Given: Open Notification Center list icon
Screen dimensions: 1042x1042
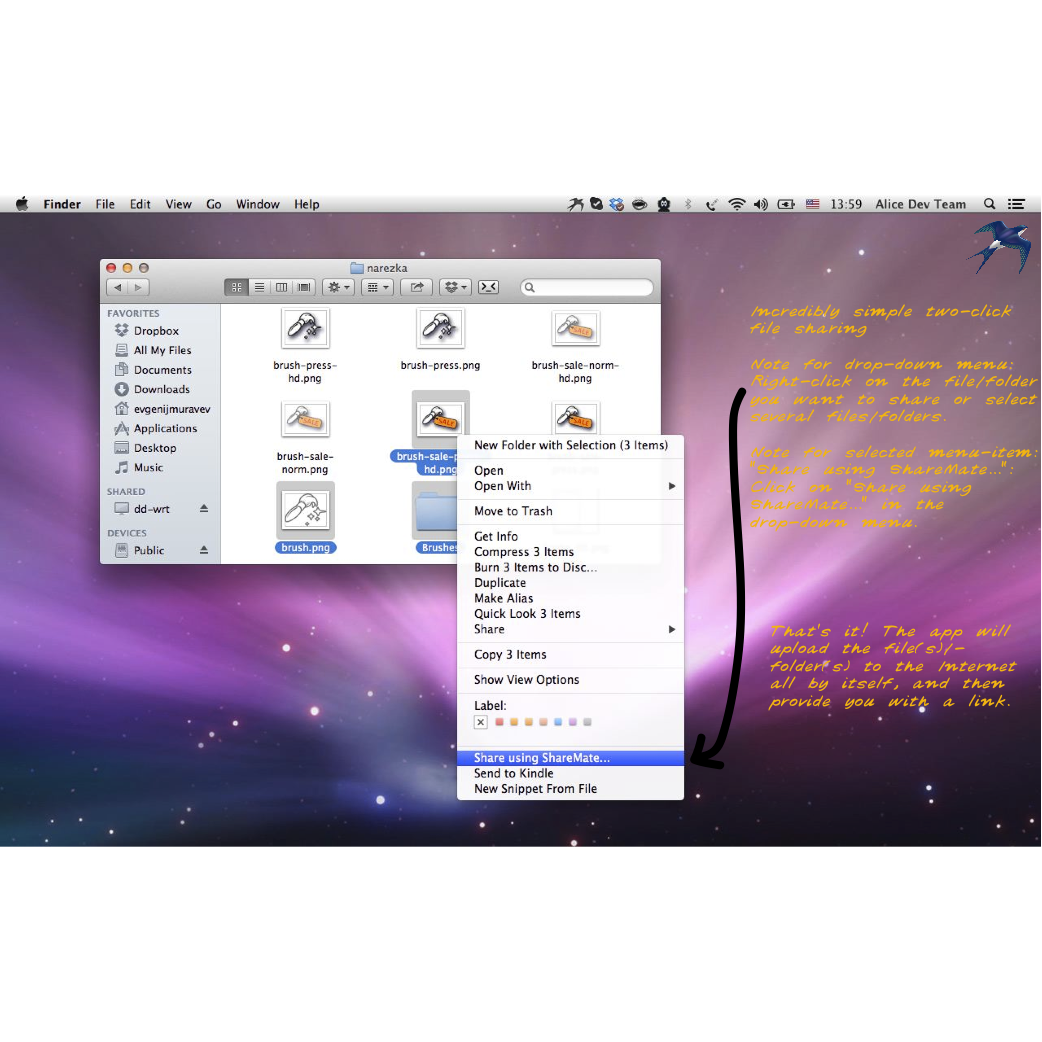Looking at the screenshot, I should coord(1016,204).
